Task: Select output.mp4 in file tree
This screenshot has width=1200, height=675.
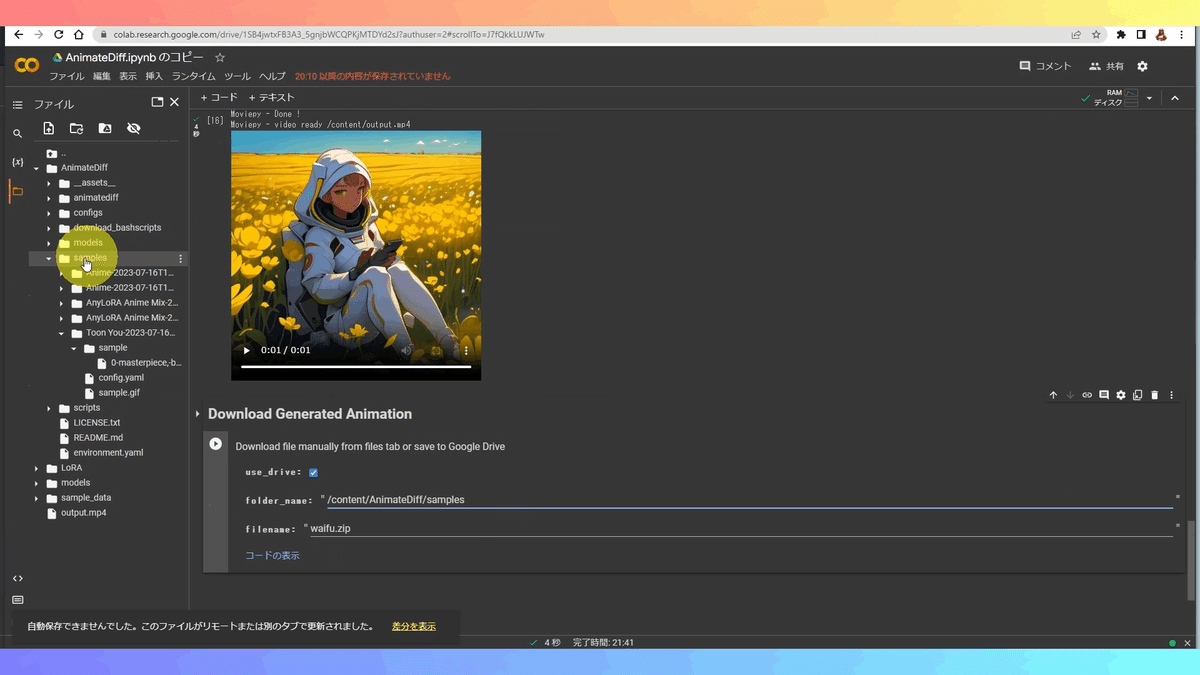Action: tap(83, 513)
